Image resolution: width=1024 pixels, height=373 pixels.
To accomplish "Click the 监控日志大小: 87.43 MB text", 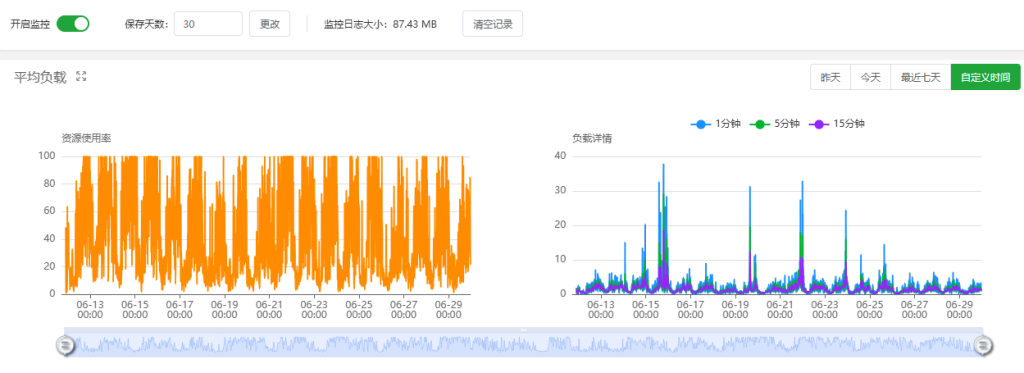I will (380, 24).
